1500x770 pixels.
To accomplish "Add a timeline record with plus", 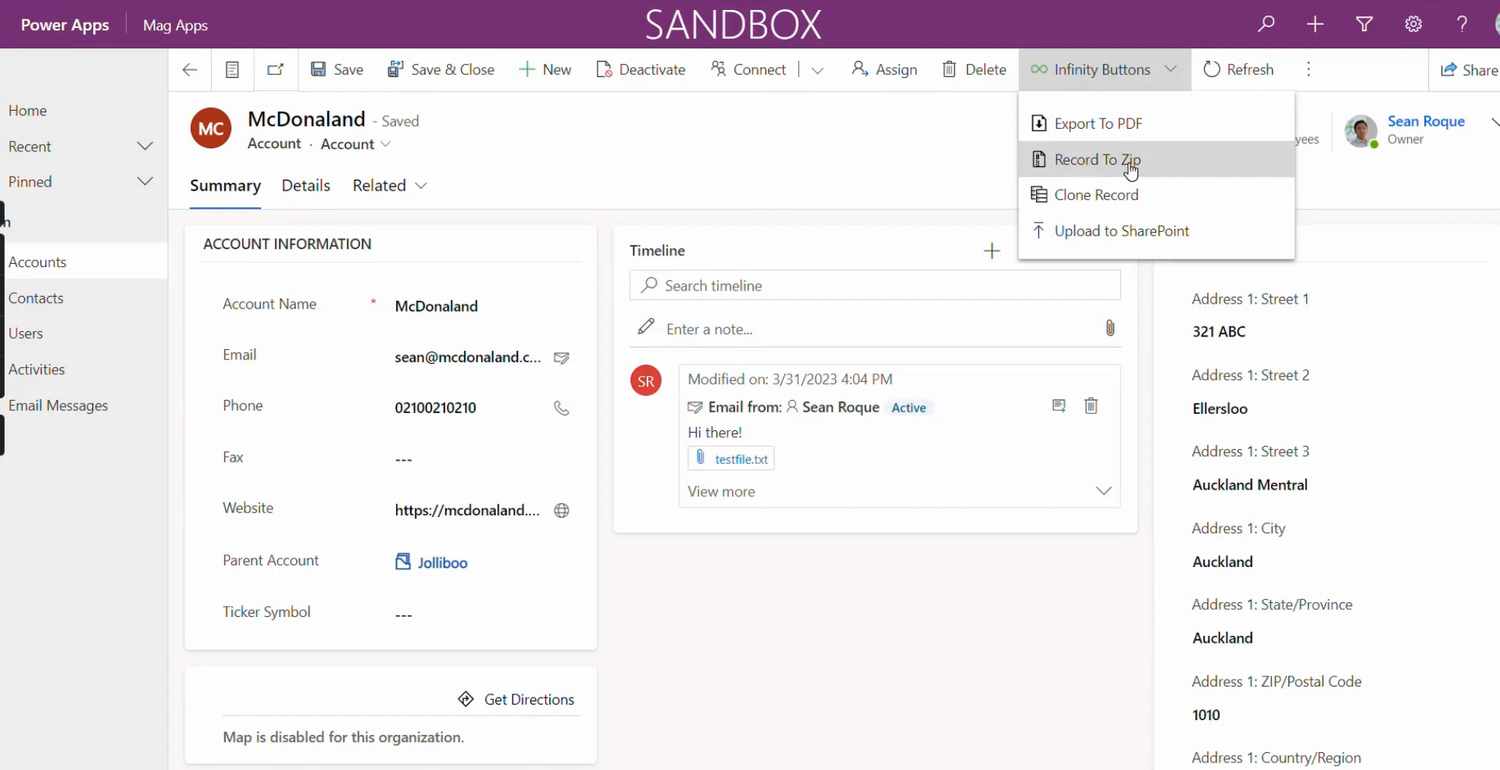I will click(992, 251).
